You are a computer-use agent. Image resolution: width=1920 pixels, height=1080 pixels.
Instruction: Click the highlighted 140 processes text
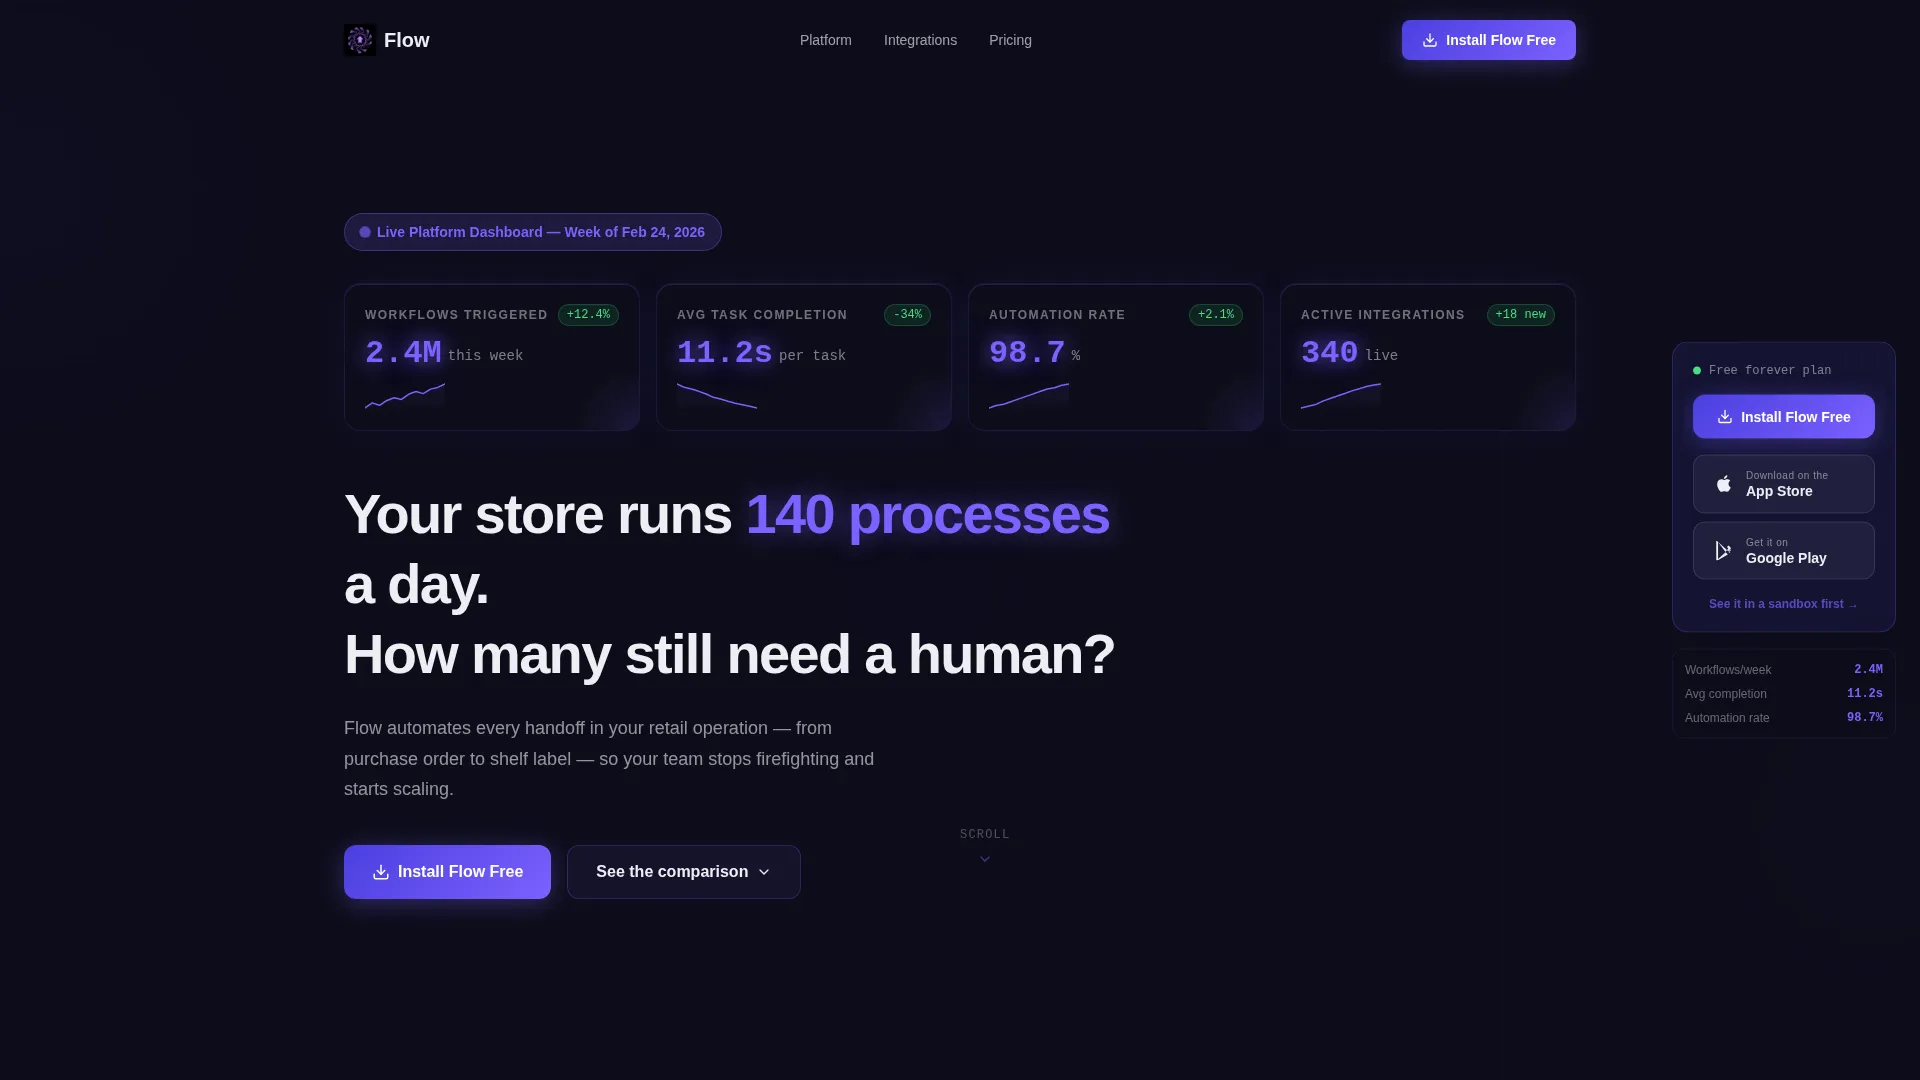[x=928, y=515]
